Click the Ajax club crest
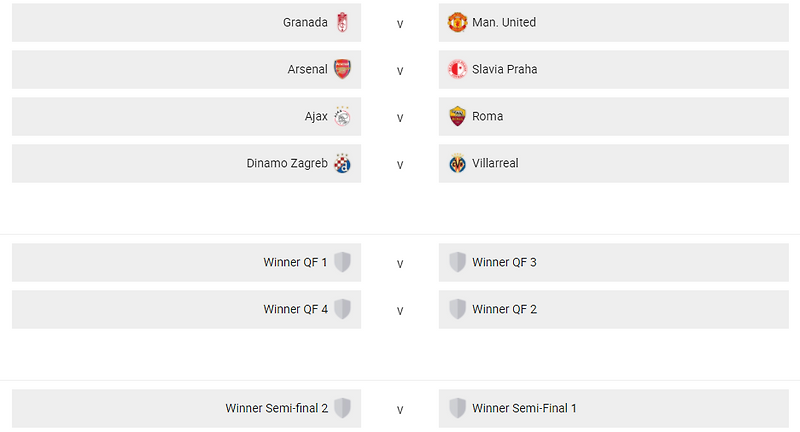 [x=342, y=116]
